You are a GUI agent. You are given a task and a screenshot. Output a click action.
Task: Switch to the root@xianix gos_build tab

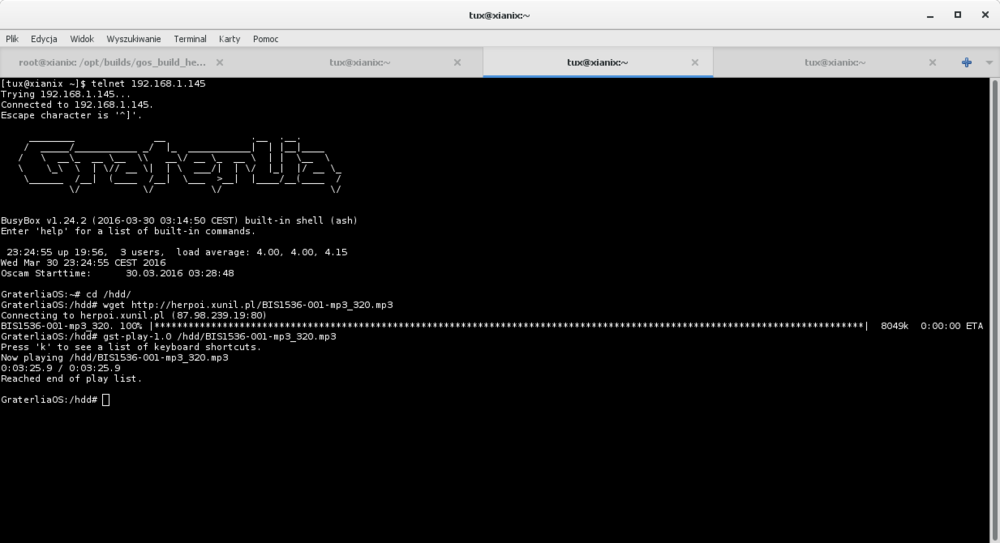point(110,62)
